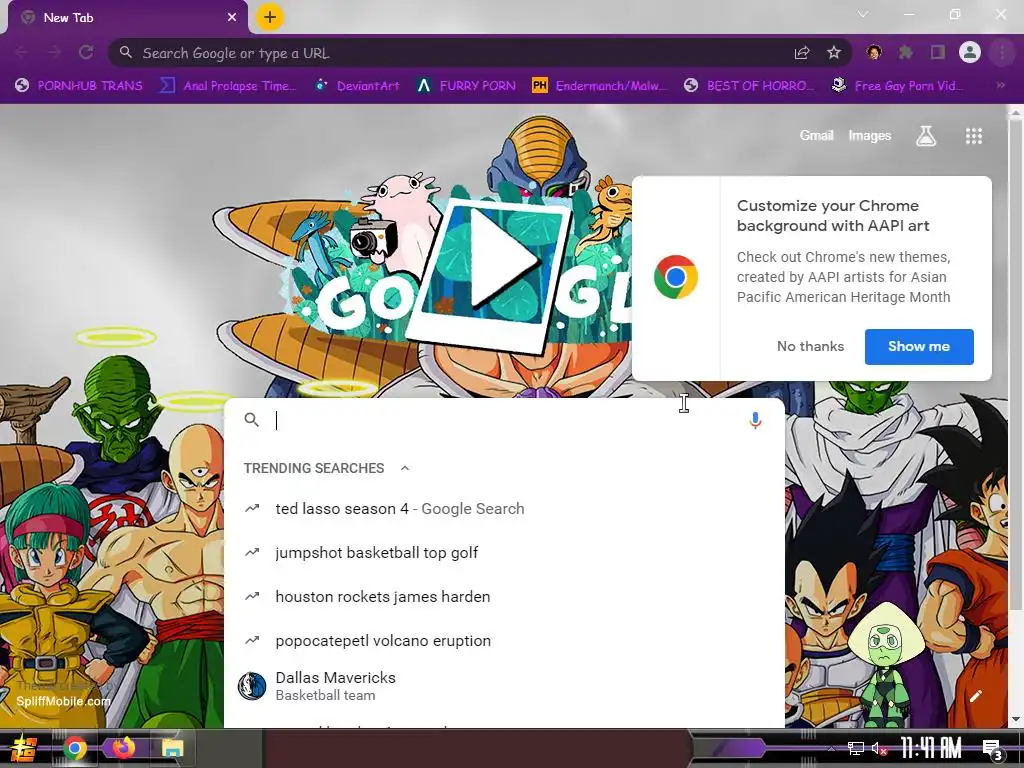Close the New Tab tab
The height and width of the screenshot is (768, 1024).
coord(232,18)
